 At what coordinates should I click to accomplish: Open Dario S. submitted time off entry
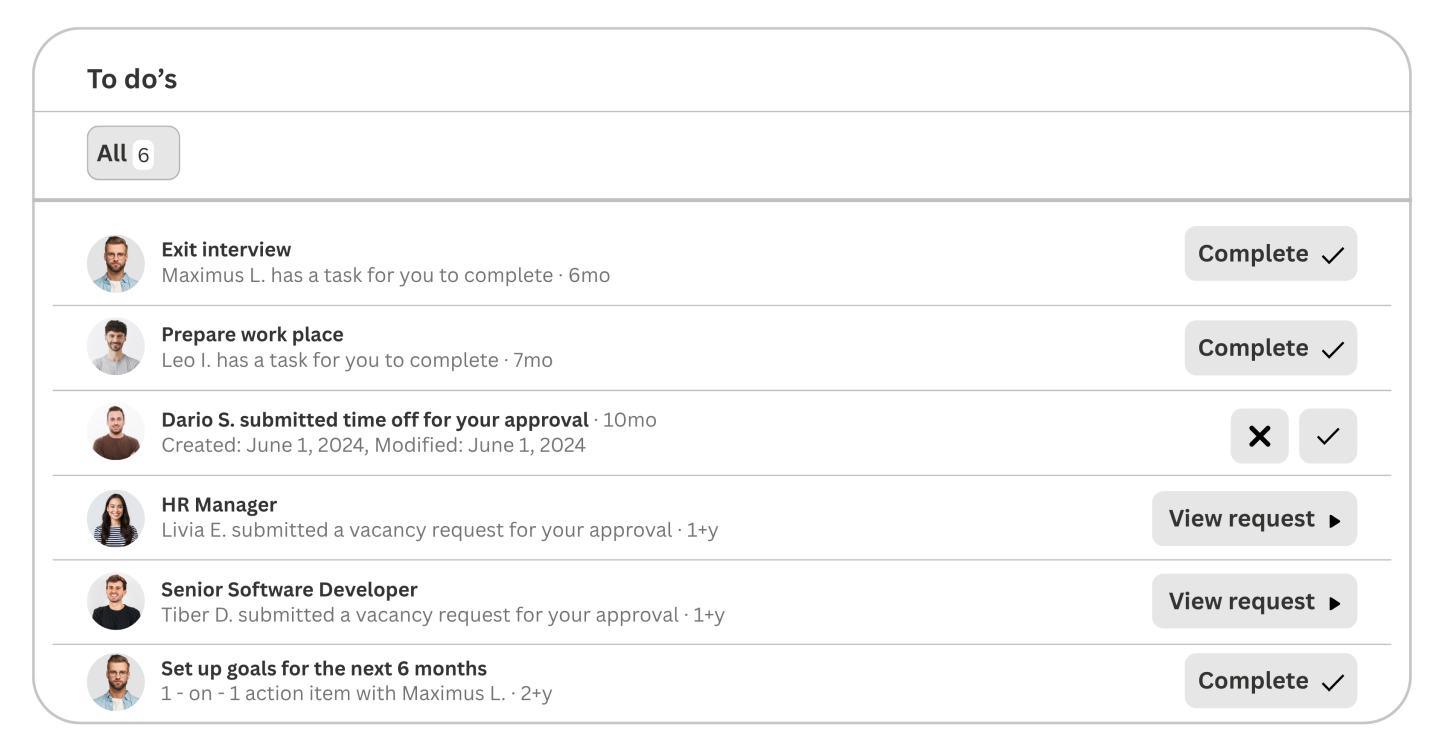[375, 420]
